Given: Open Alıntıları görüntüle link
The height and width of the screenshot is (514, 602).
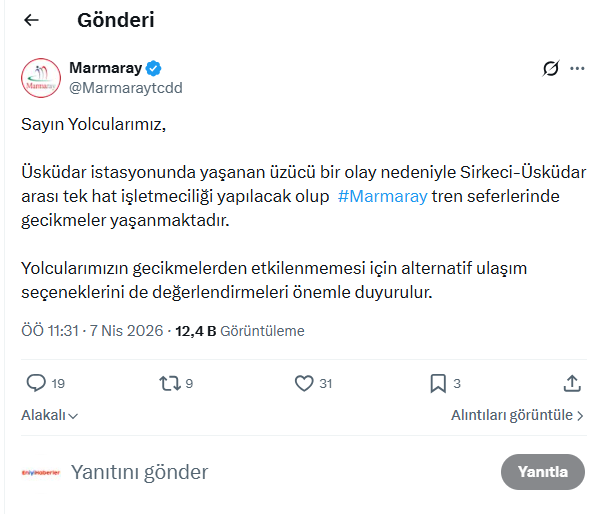Looking at the screenshot, I should click(517, 415).
